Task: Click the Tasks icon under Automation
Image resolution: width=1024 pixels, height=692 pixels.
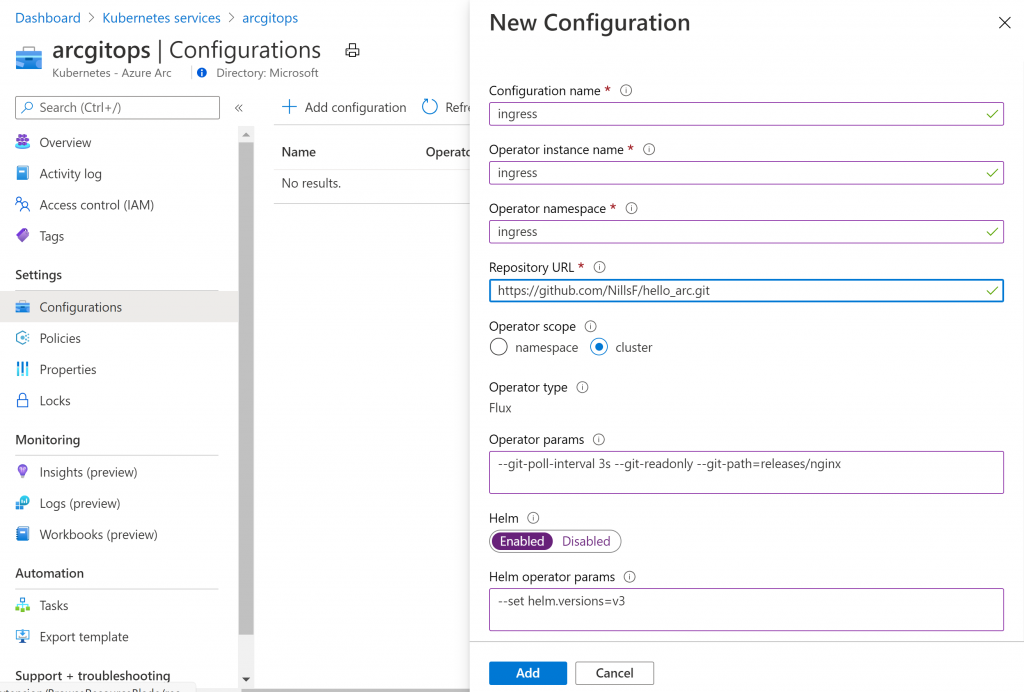Action: click(23, 605)
